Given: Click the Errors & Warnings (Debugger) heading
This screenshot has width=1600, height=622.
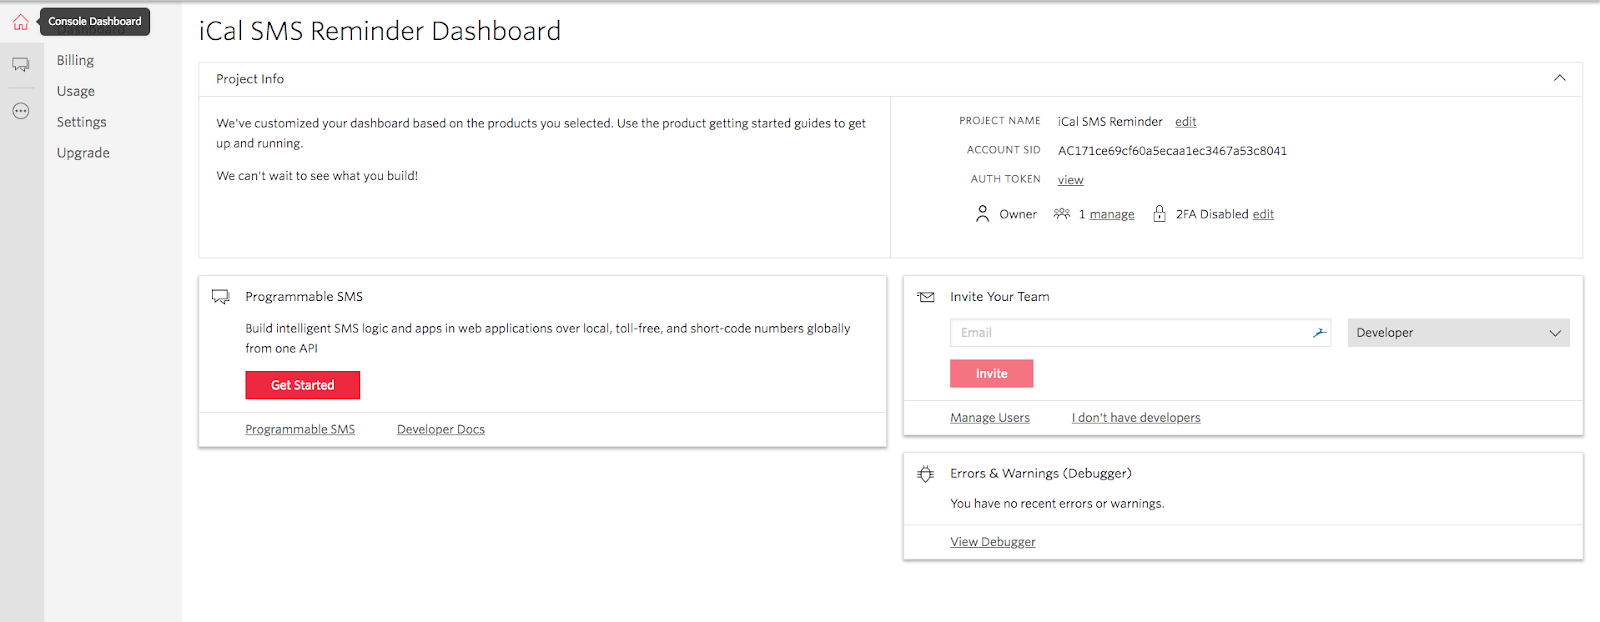Looking at the screenshot, I should (x=1041, y=474).
